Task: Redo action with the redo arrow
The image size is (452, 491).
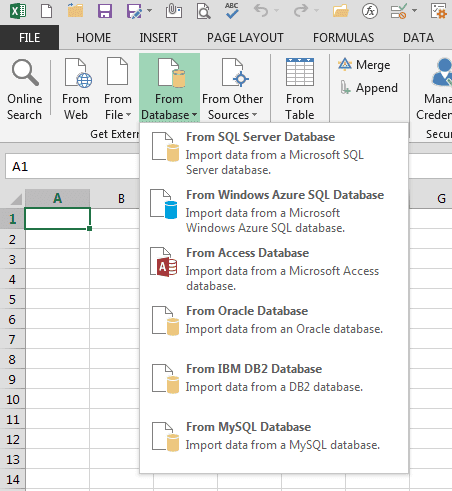Action: click(x=301, y=11)
